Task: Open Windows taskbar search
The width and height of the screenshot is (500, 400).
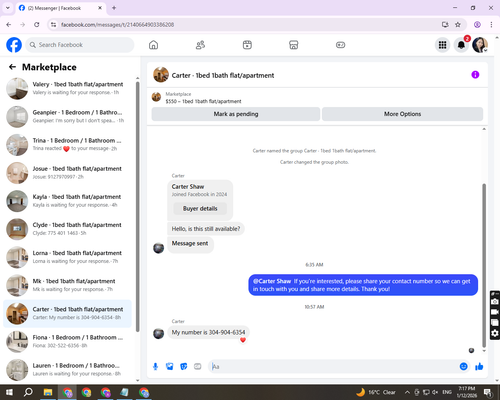Action: coord(28,392)
